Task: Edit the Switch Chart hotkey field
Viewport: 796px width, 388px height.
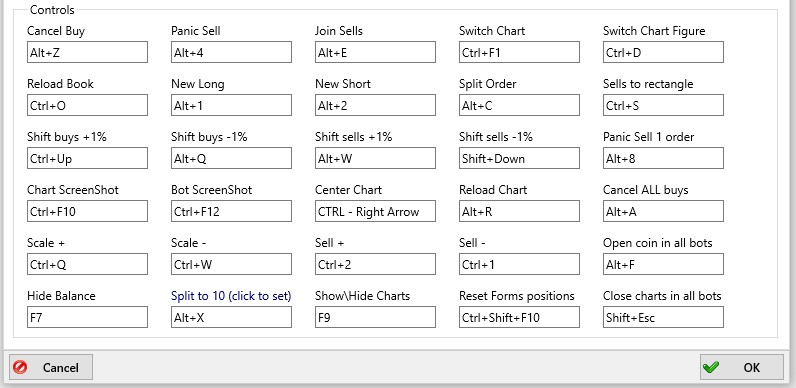Action: [x=519, y=52]
